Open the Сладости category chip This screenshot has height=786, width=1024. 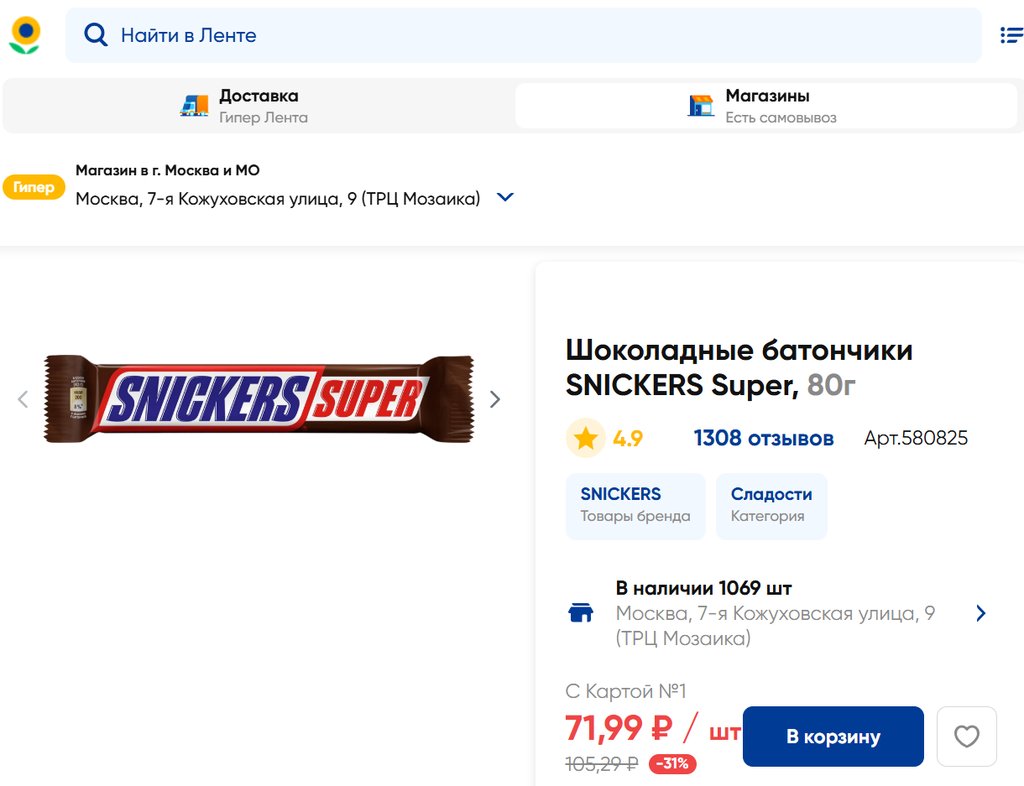[771, 505]
